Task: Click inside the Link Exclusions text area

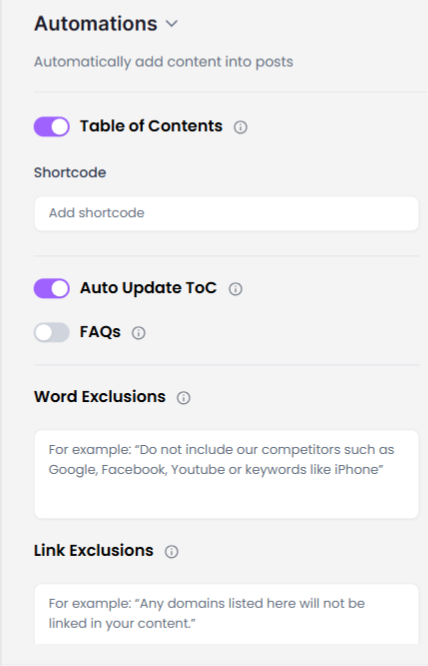Action: 226,614
